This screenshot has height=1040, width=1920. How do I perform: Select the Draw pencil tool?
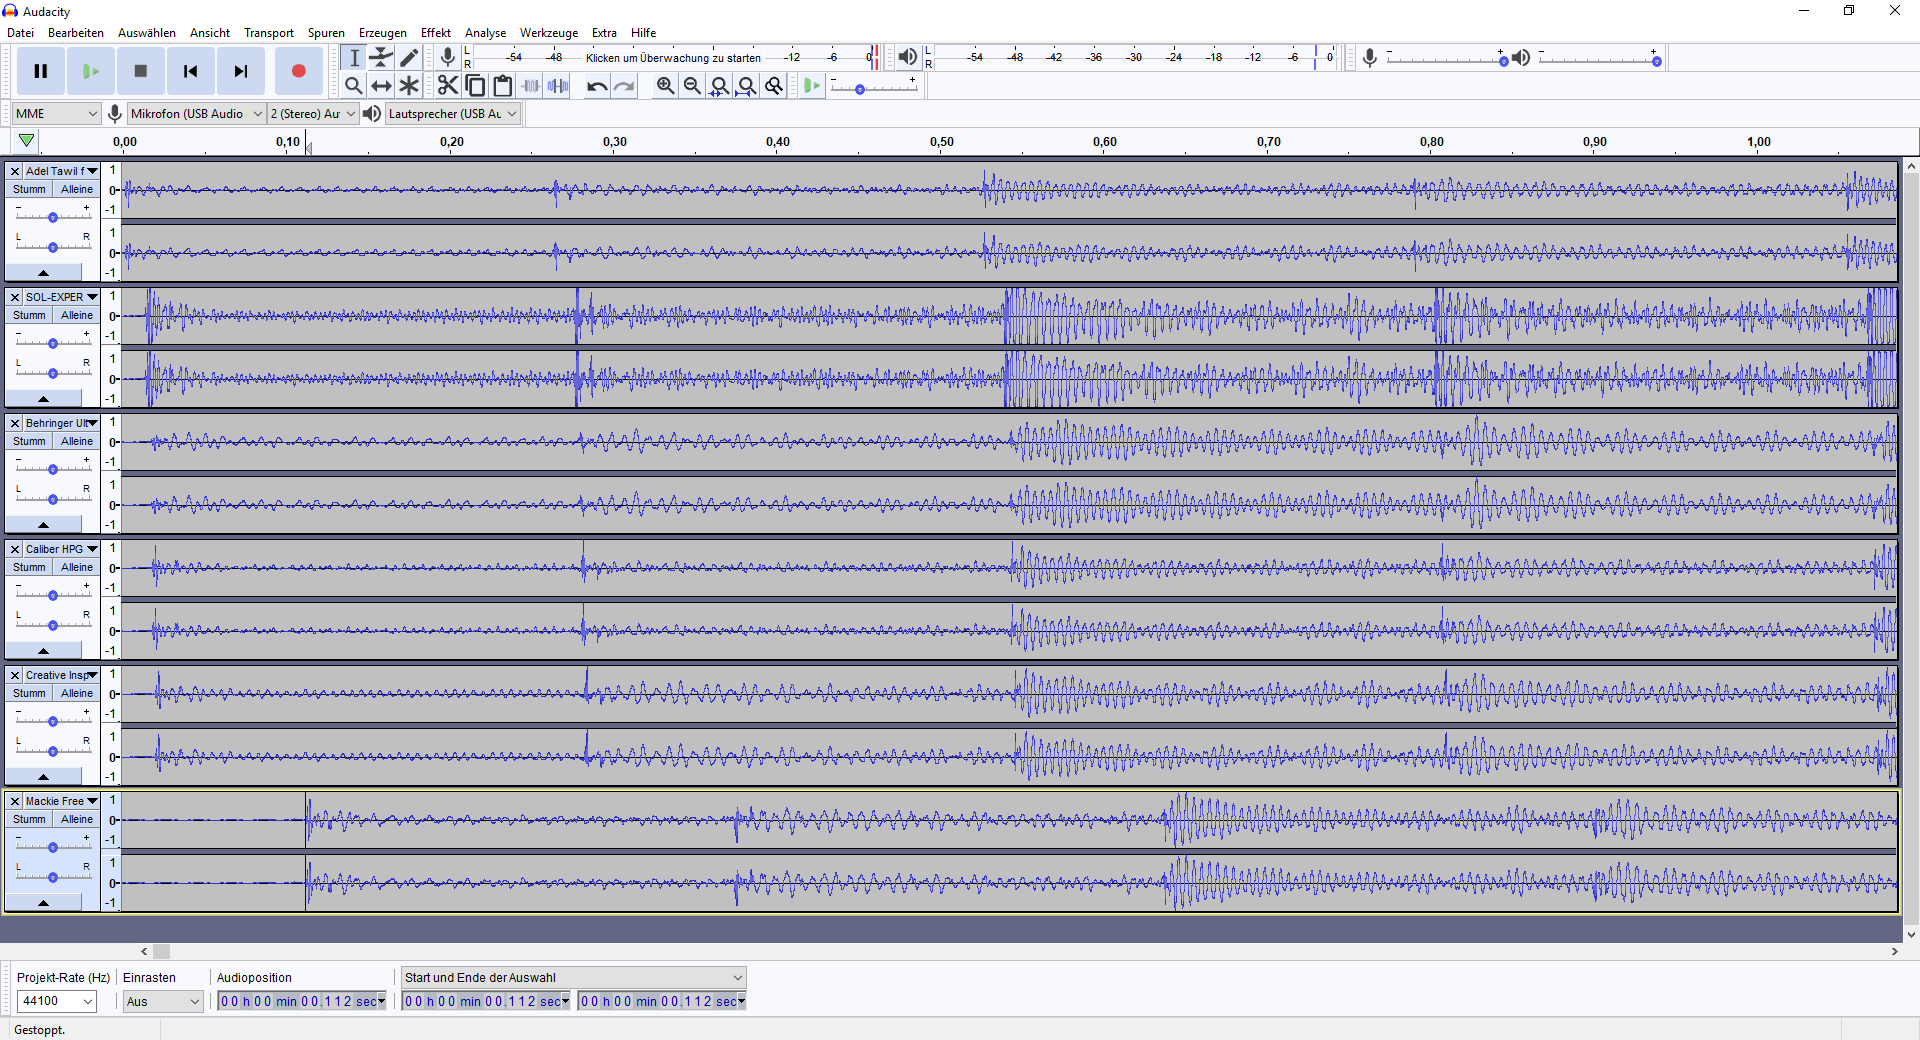(409, 58)
